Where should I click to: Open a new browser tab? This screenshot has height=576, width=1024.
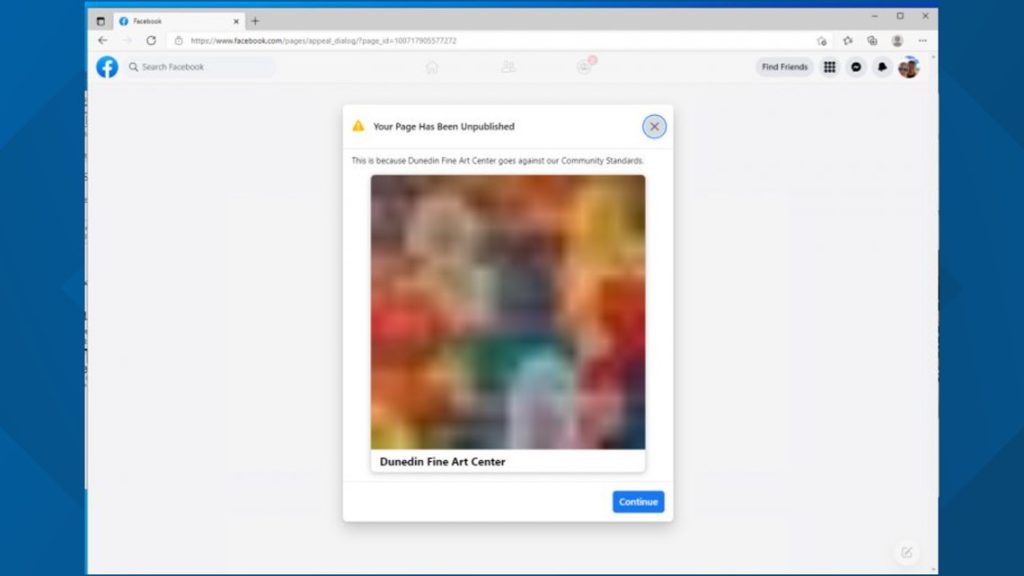255,21
